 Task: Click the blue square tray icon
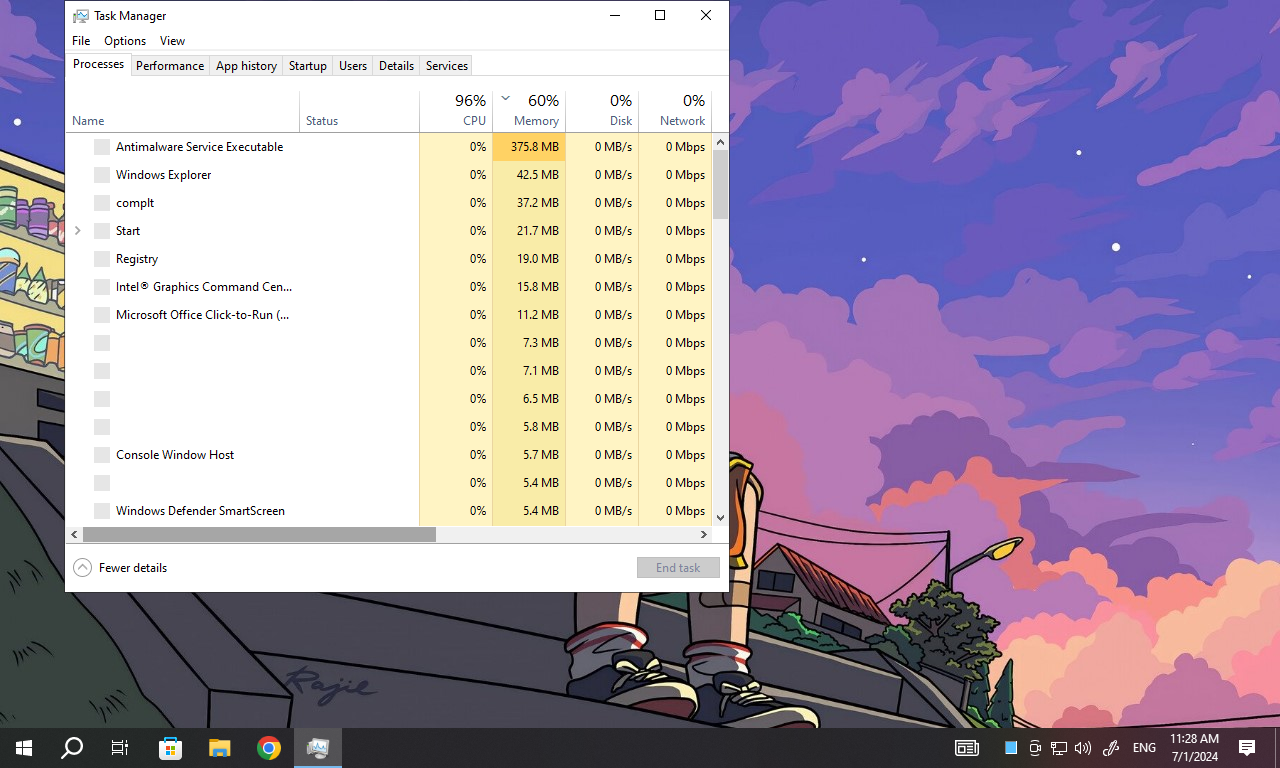pyautogui.click(x=1011, y=748)
